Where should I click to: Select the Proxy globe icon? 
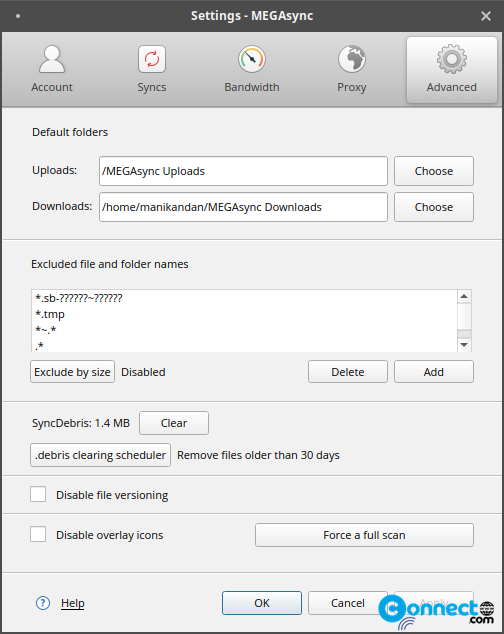(352, 59)
